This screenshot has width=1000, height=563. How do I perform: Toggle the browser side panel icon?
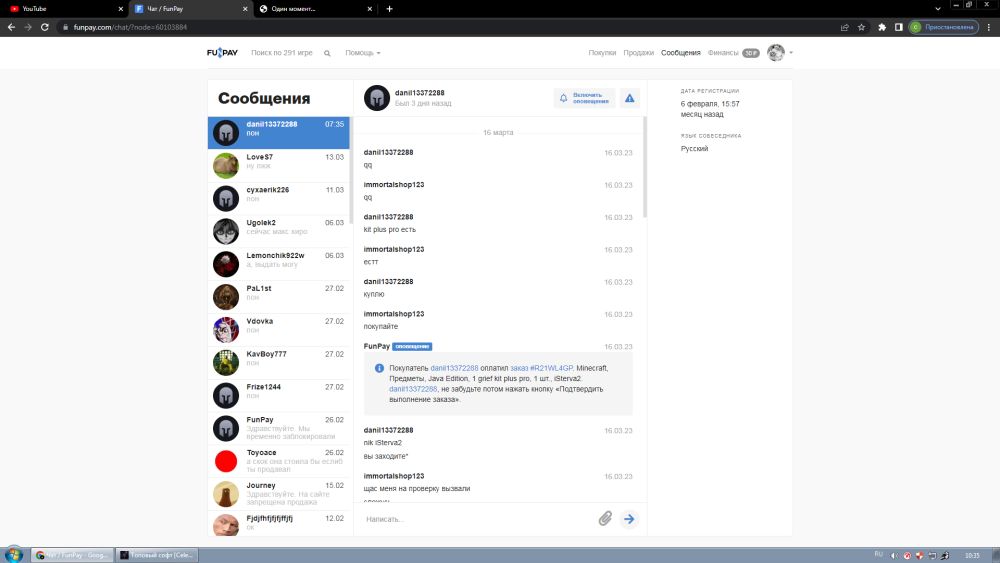click(x=899, y=27)
